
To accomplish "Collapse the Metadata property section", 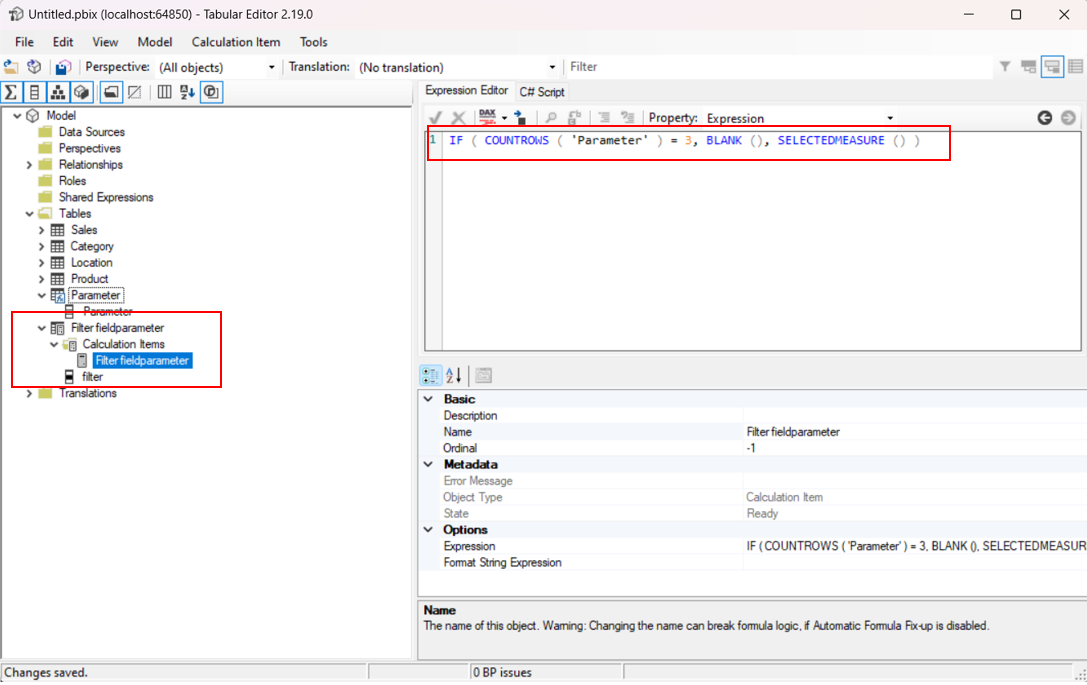I will (x=428, y=465).
